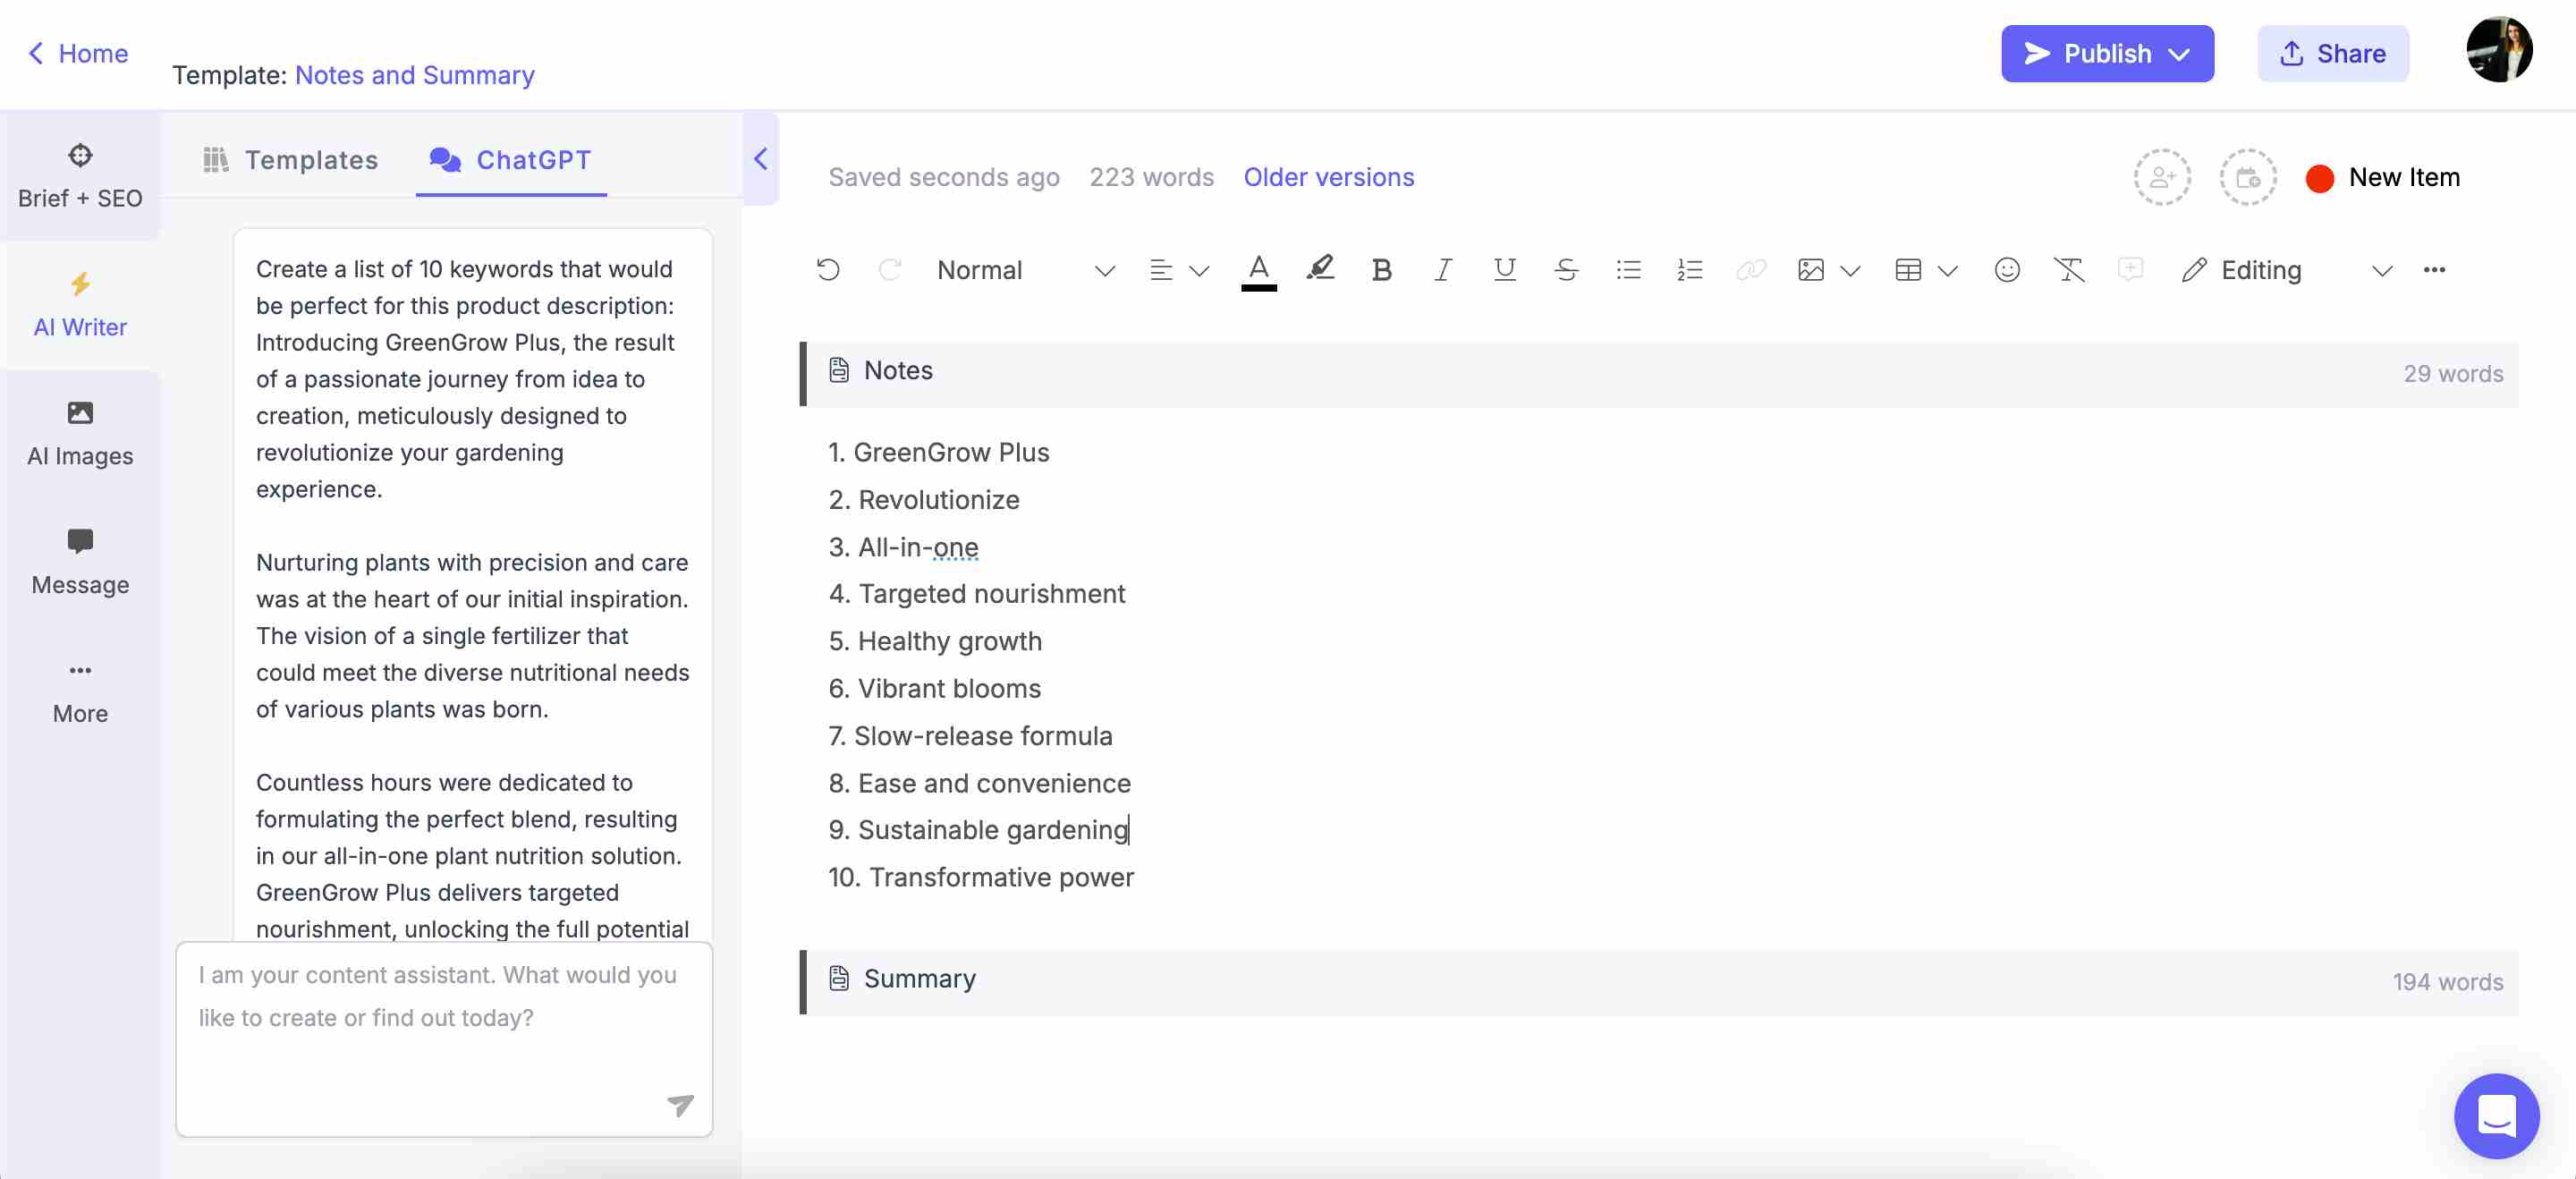This screenshot has height=1179, width=2576.
Task: Expand the image options arrow
Action: [1850, 271]
